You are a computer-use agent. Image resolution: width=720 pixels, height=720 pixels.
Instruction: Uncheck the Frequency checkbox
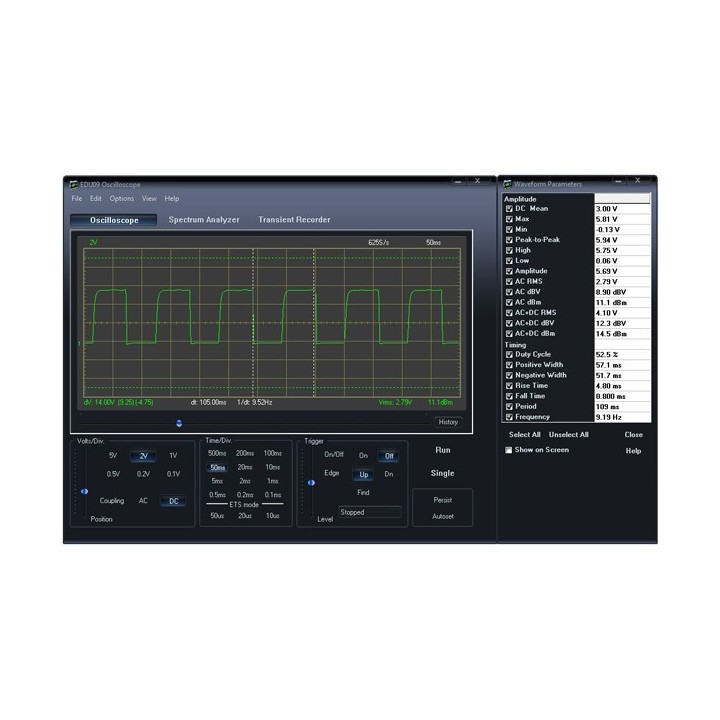tap(509, 417)
